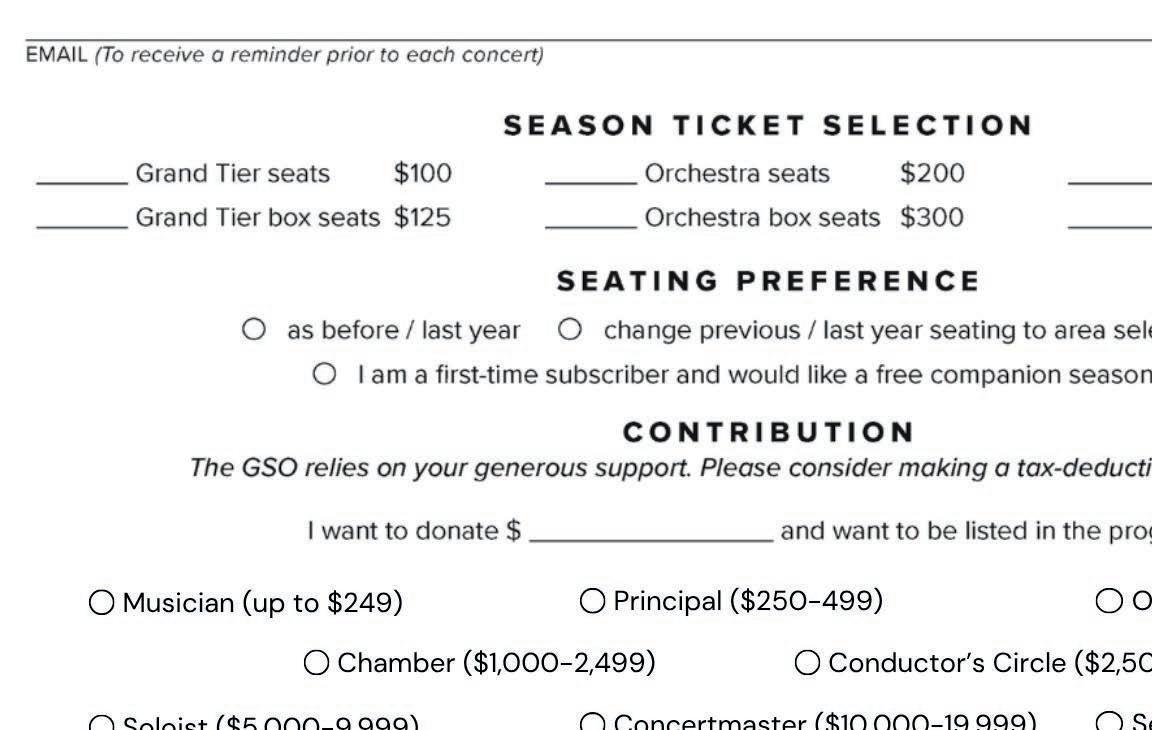Select the Musician (up to $249) donor level
Viewport: 1152px width, 730px height.
click(102, 603)
